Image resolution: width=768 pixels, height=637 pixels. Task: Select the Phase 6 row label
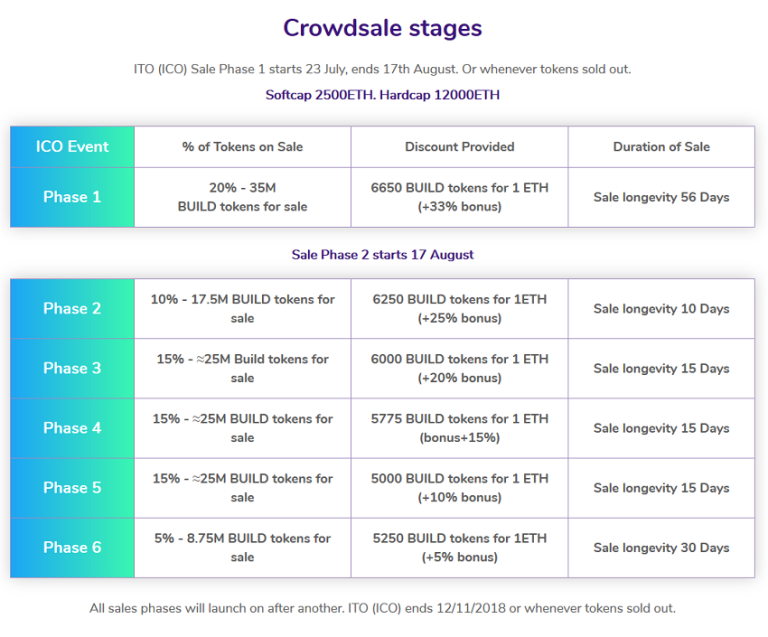click(72, 547)
